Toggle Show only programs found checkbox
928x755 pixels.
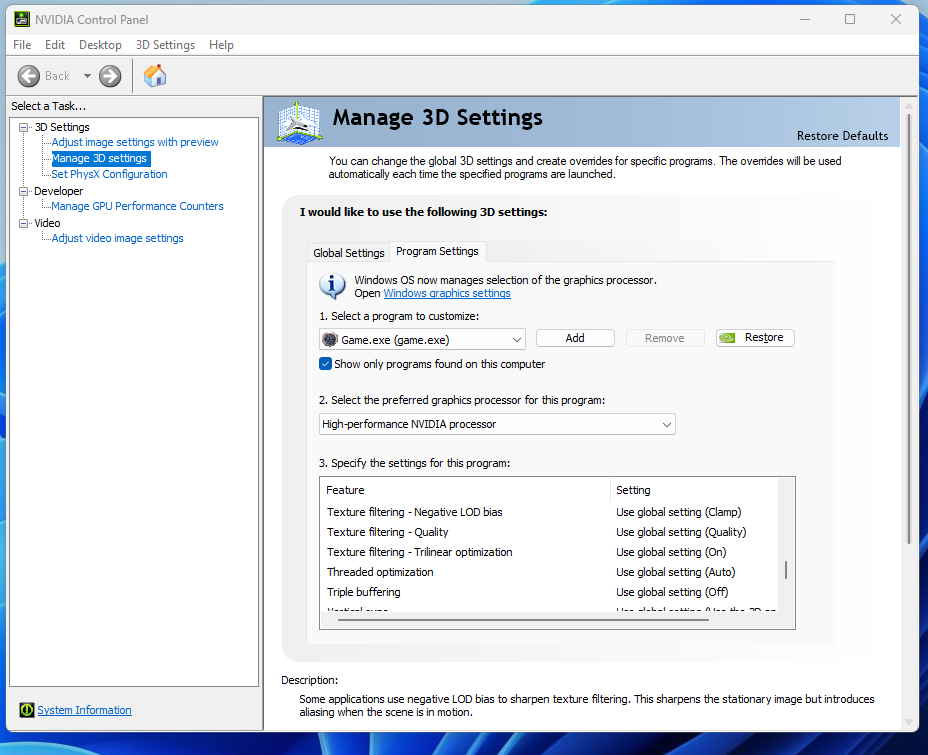pyautogui.click(x=326, y=364)
